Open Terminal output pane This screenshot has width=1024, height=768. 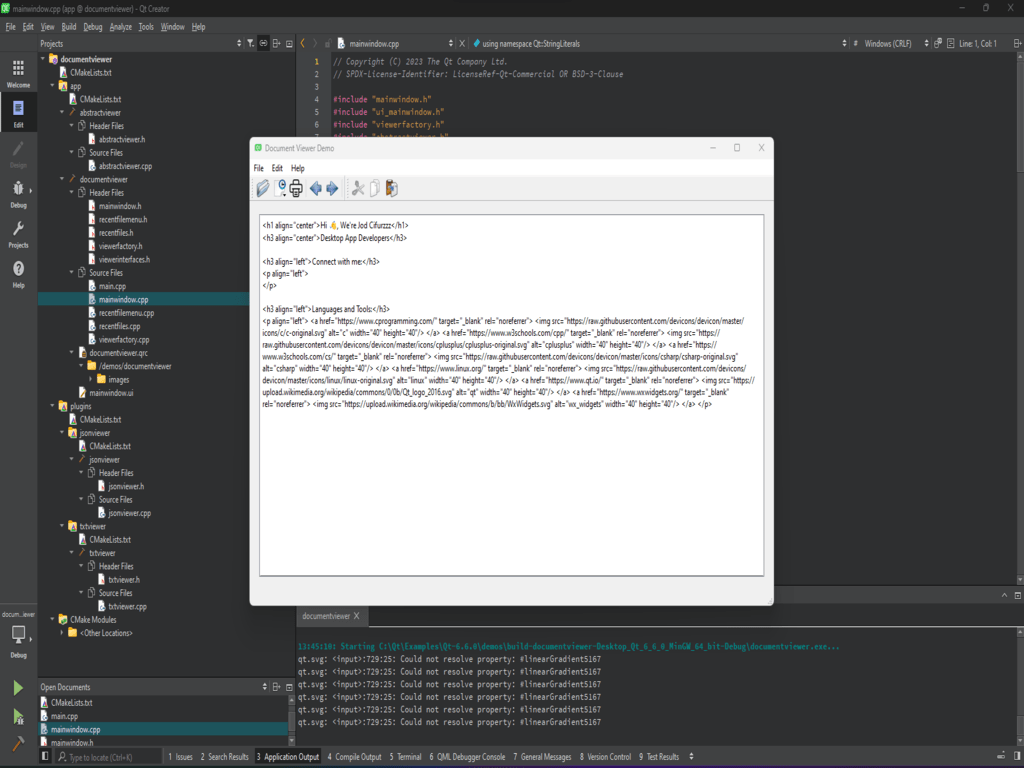[x=406, y=756]
